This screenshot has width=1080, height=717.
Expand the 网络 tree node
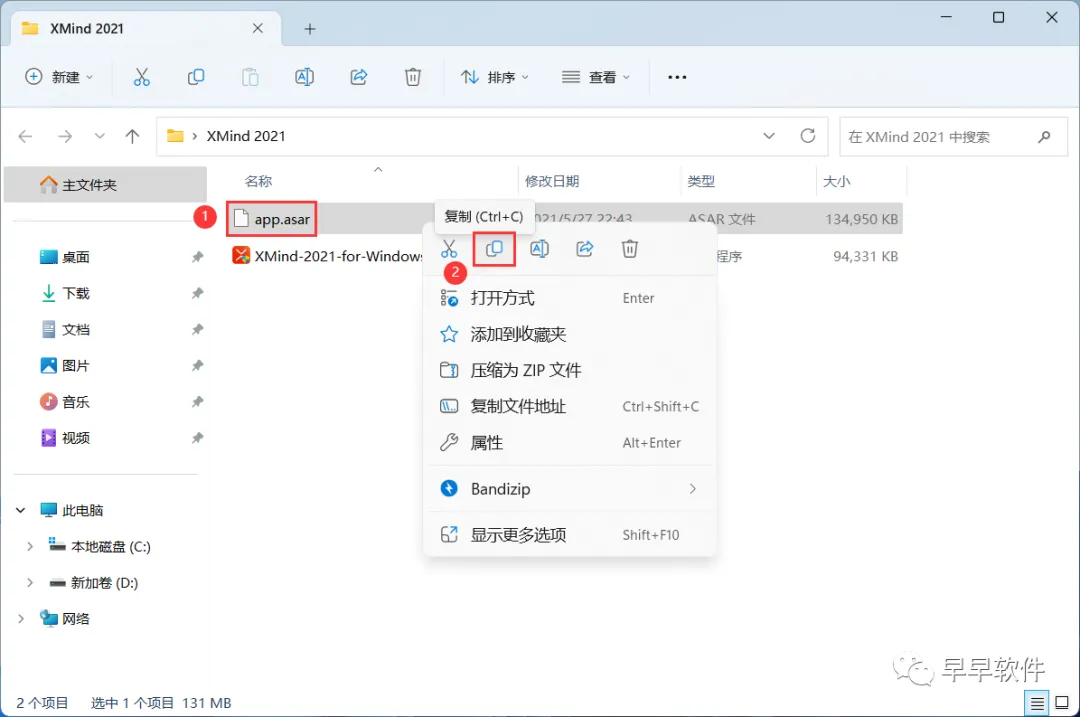tap(21, 619)
